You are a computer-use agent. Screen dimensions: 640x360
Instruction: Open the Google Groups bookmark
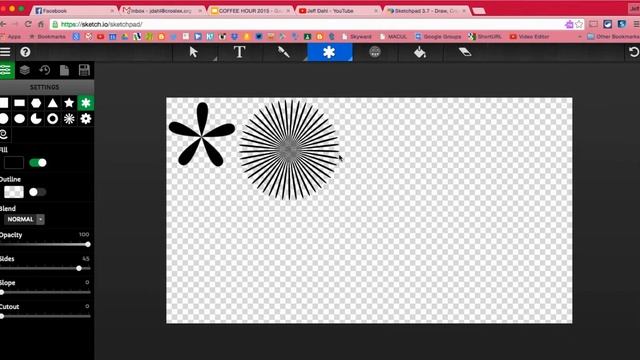point(438,37)
